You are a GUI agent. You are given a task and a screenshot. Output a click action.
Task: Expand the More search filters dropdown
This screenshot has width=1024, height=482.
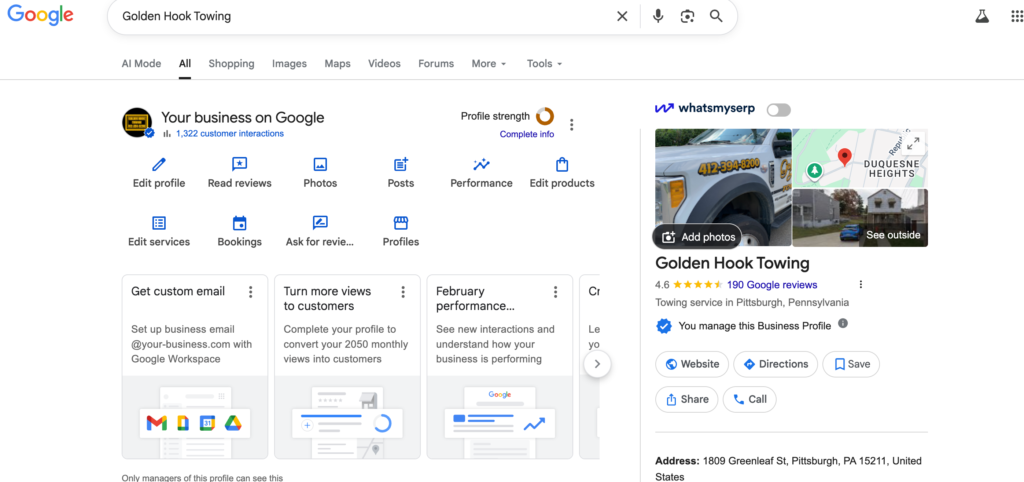pyautogui.click(x=489, y=64)
